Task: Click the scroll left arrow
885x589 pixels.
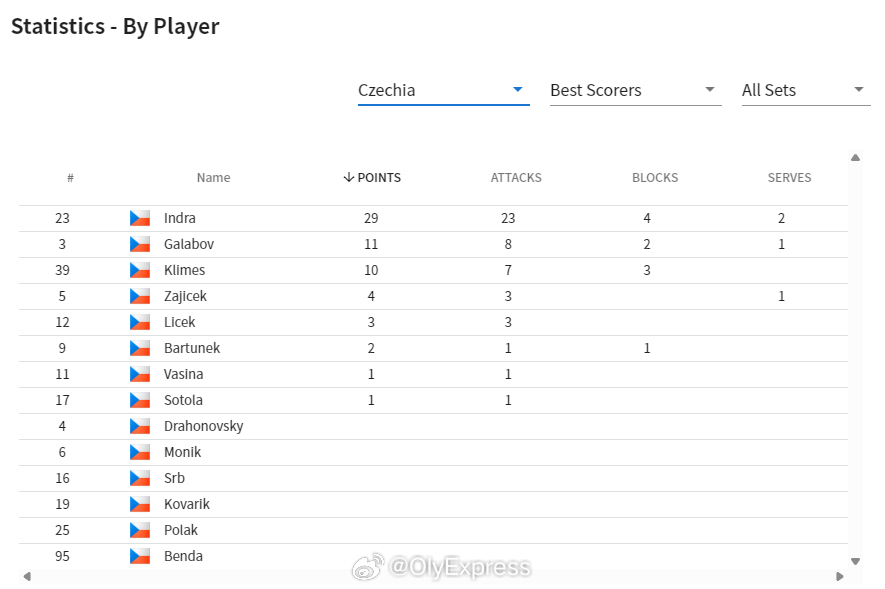Action: [x=27, y=577]
